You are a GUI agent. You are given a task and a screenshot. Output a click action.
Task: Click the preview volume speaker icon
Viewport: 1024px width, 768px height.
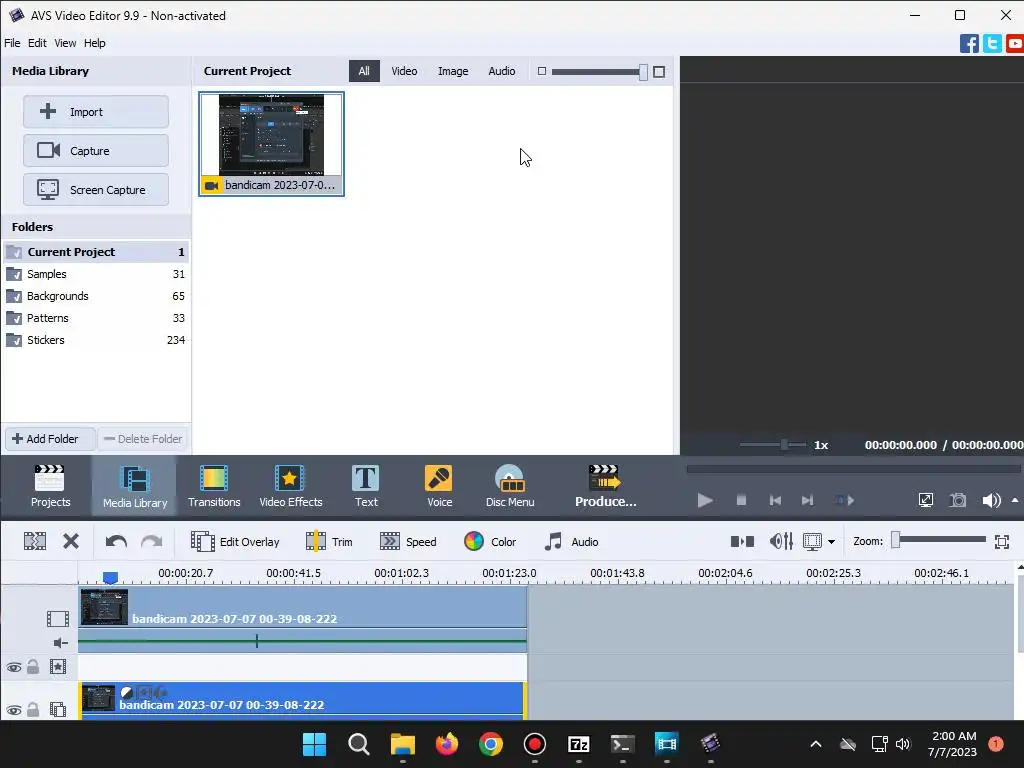click(991, 500)
